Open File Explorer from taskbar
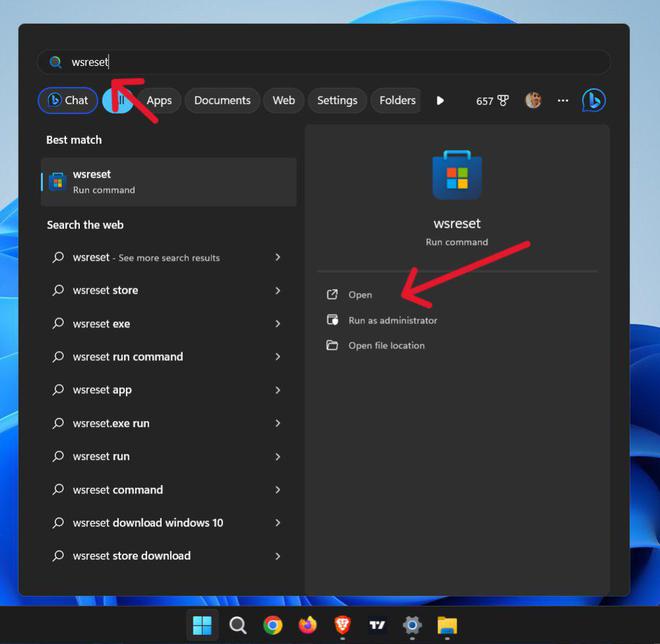This screenshot has height=644, width=660. (447, 625)
